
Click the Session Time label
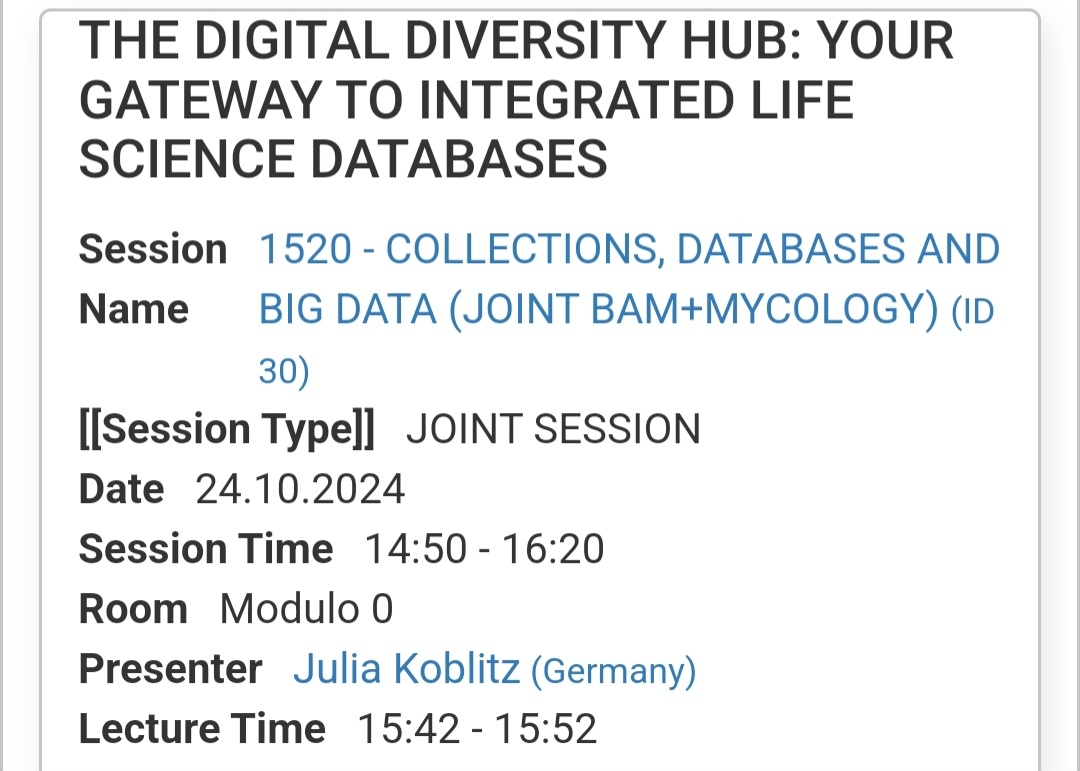pyautogui.click(x=206, y=550)
